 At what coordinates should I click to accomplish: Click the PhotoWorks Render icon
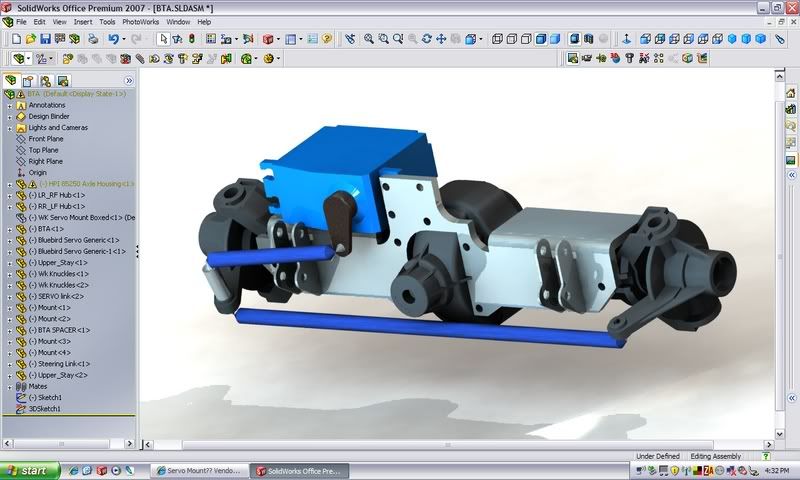pos(572,59)
